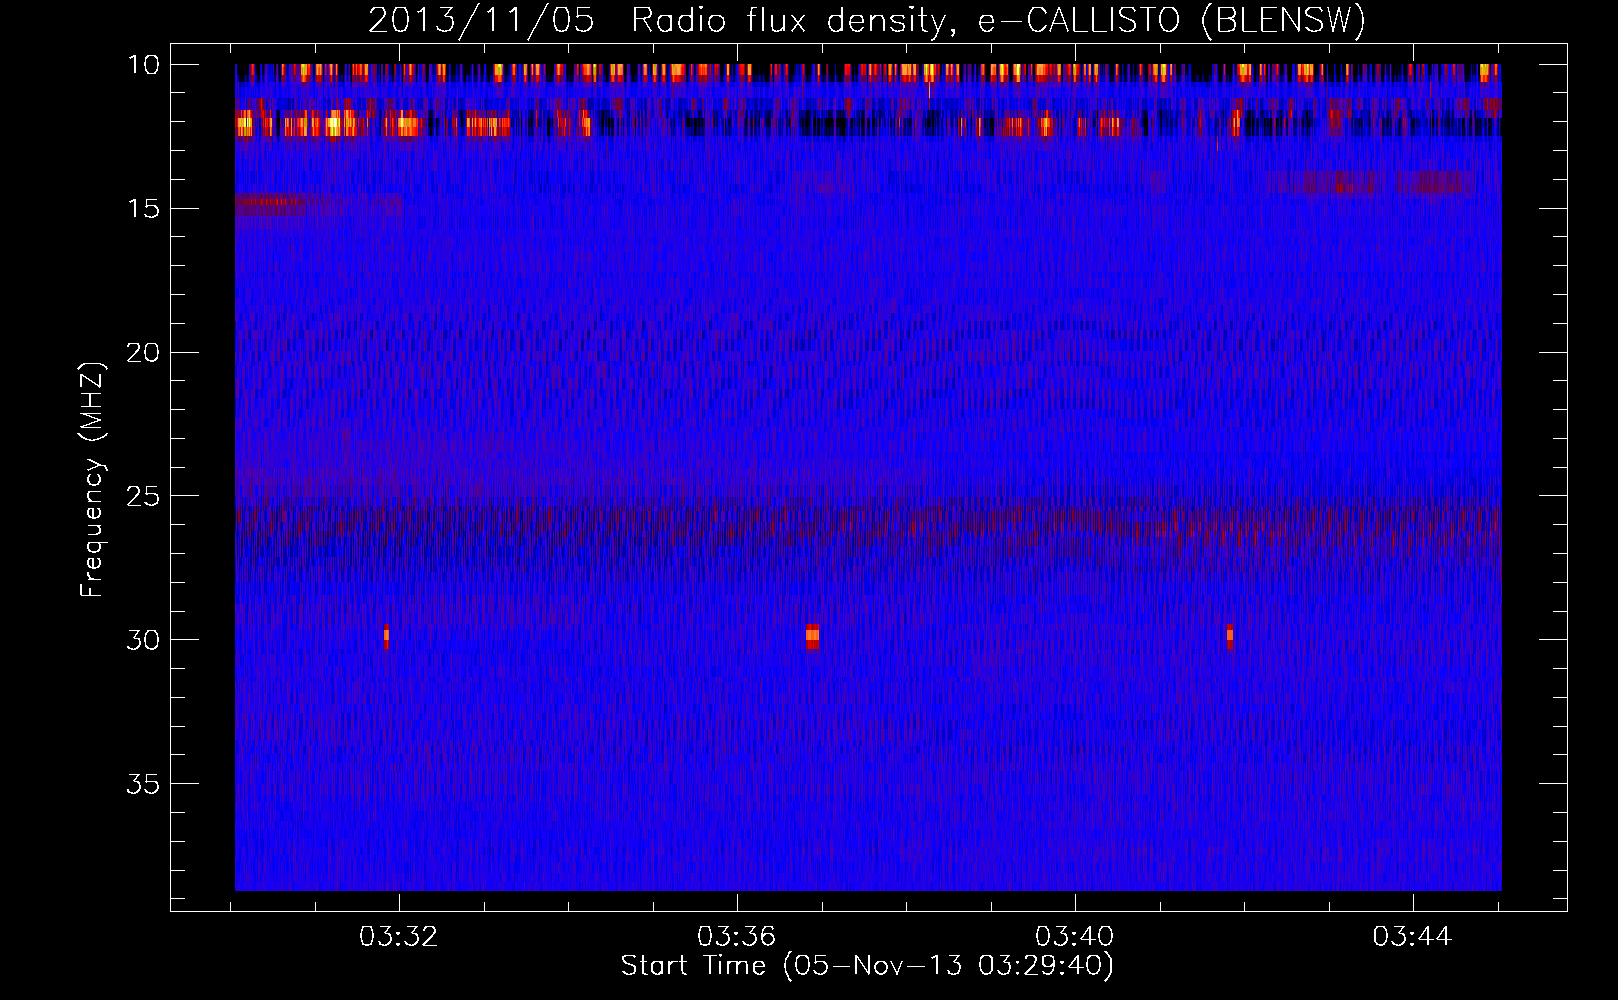Click the 20 MHz frequency tick label
This screenshot has height=1000, width=1618.
[143, 352]
